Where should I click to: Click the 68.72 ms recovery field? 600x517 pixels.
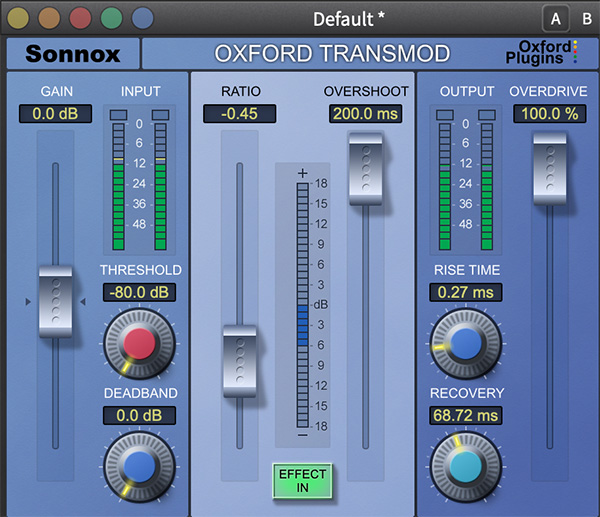click(x=466, y=416)
